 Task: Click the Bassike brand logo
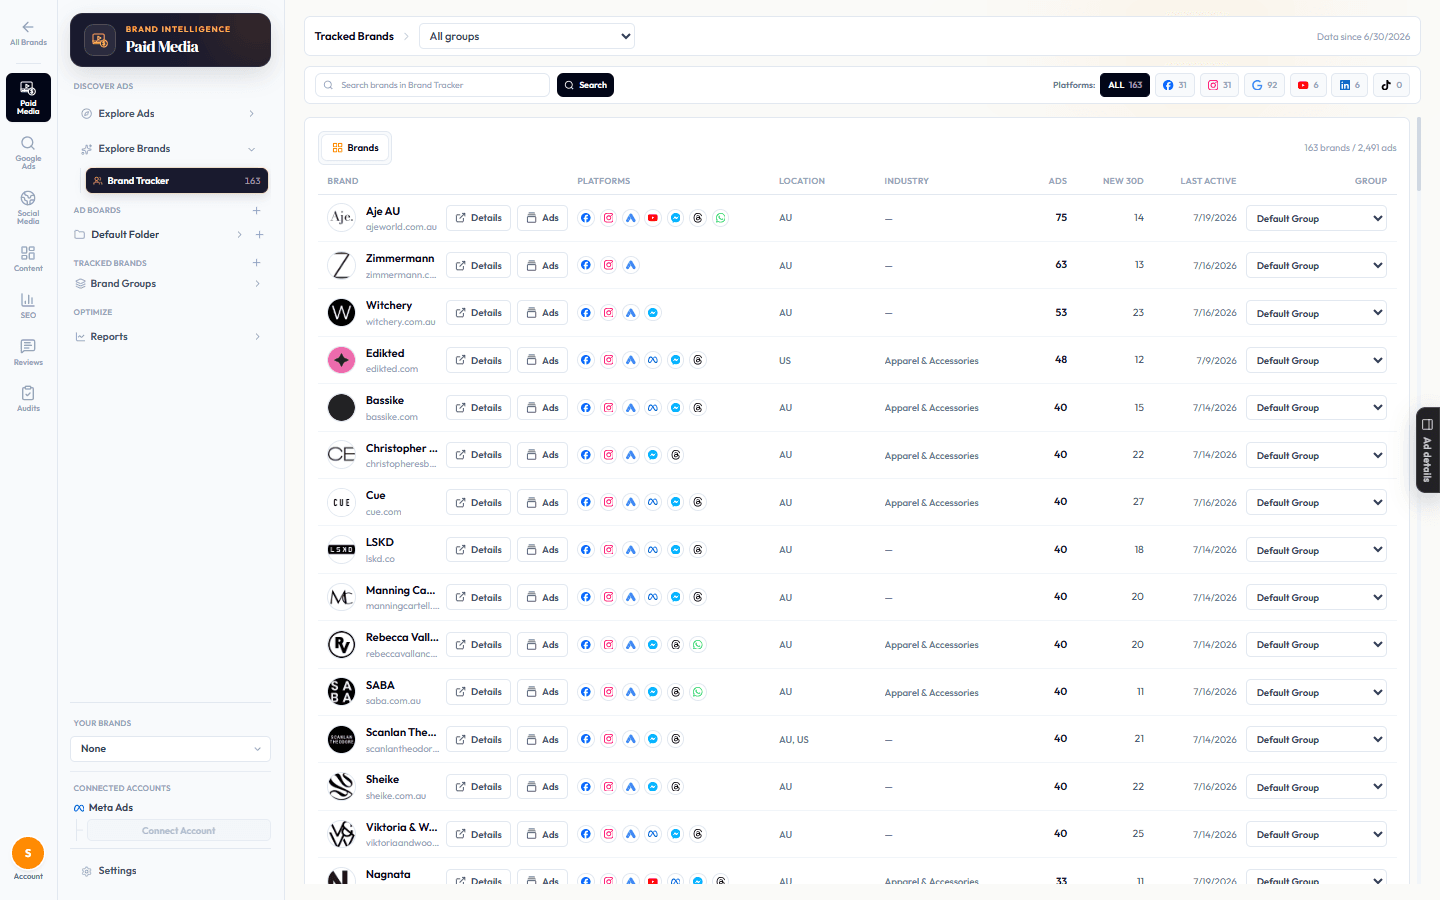click(x=342, y=408)
